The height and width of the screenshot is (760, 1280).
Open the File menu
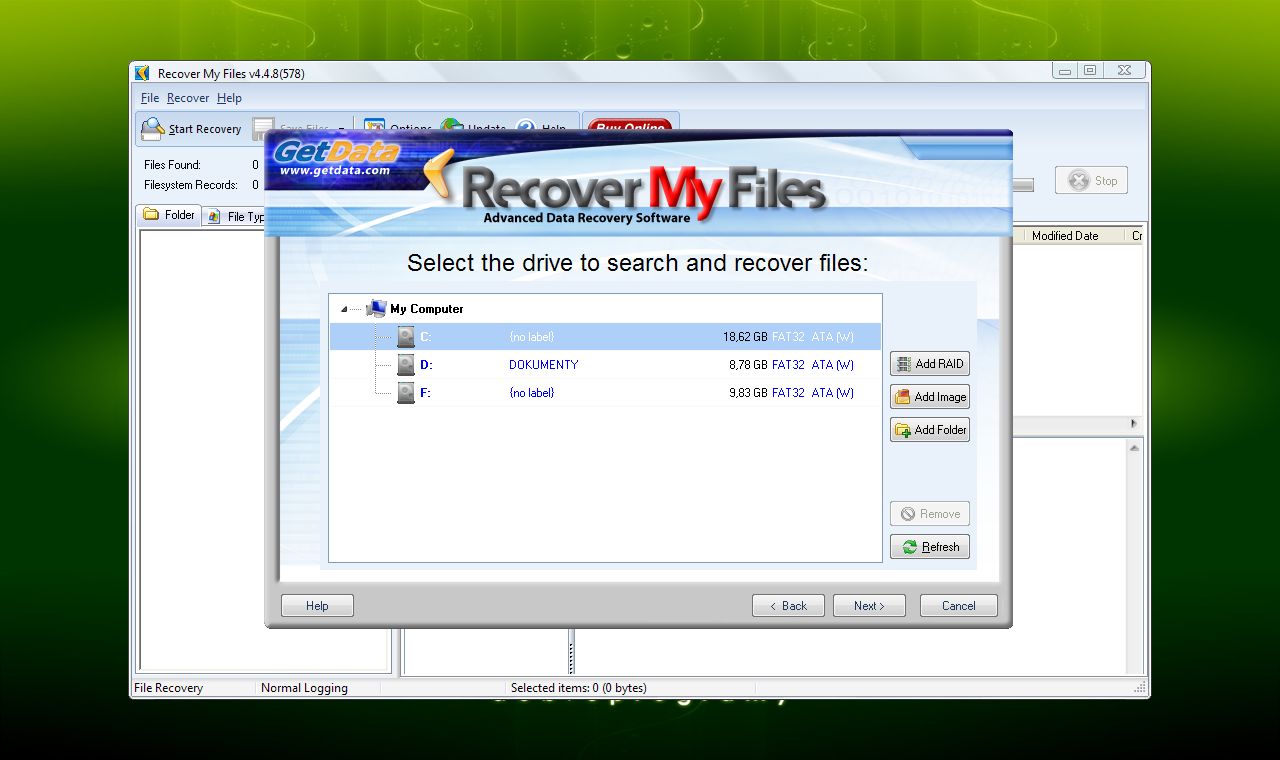pyautogui.click(x=150, y=98)
